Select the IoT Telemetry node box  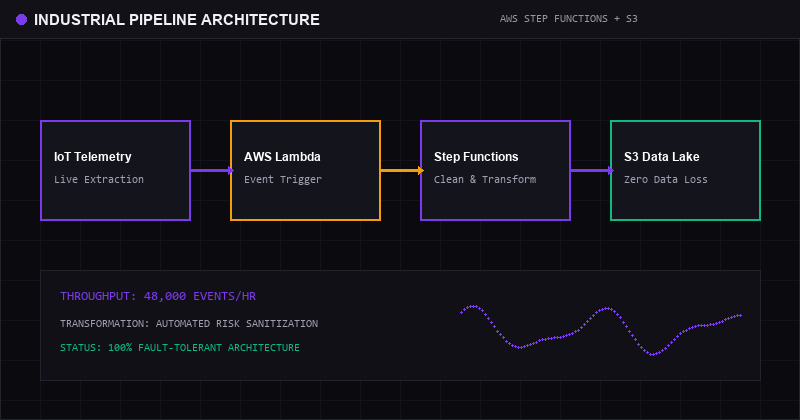pos(115,170)
